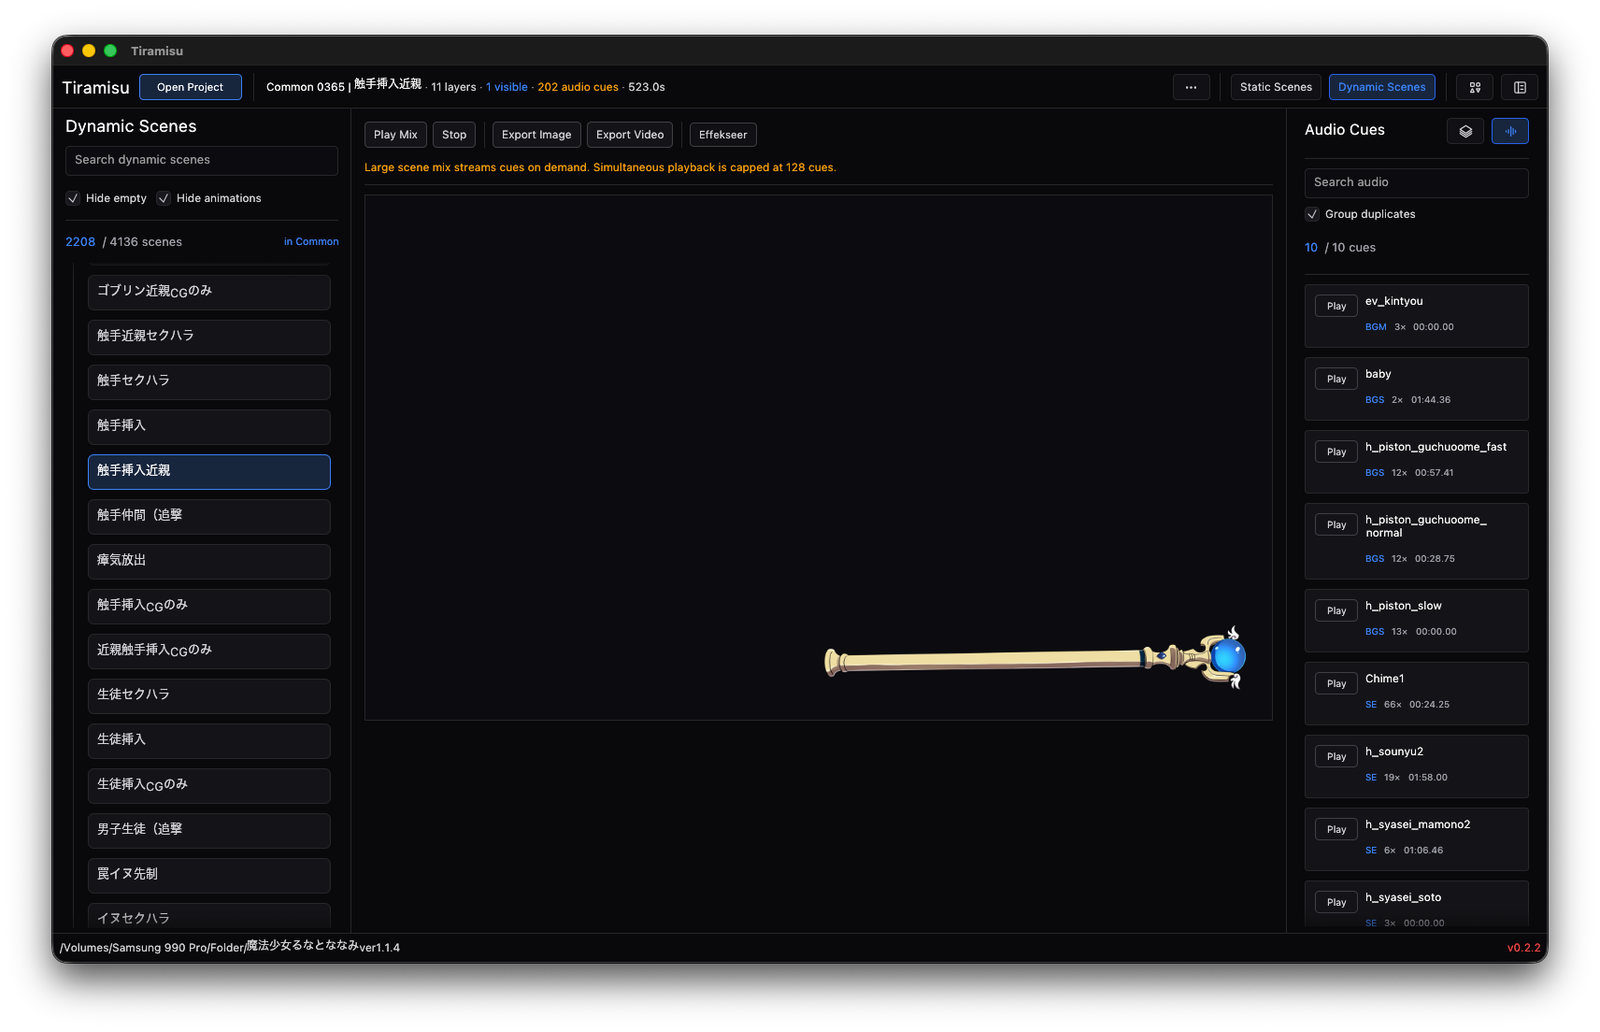Start playback with Play Mix
Viewport: 1600px width, 1032px height.
tap(396, 135)
